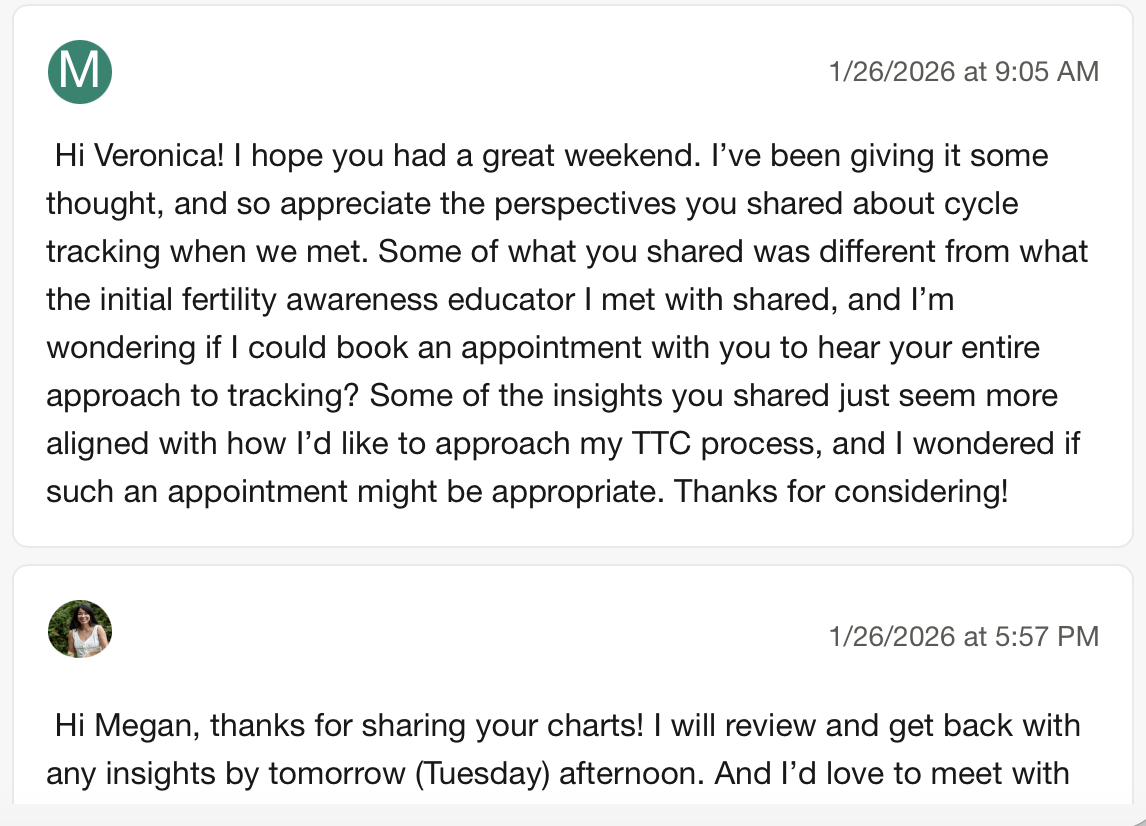Click the phrase 'approach to tracking?'
Image resolution: width=1146 pixels, height=826 pixels.
pyautogui.click(x=202, y=395)
